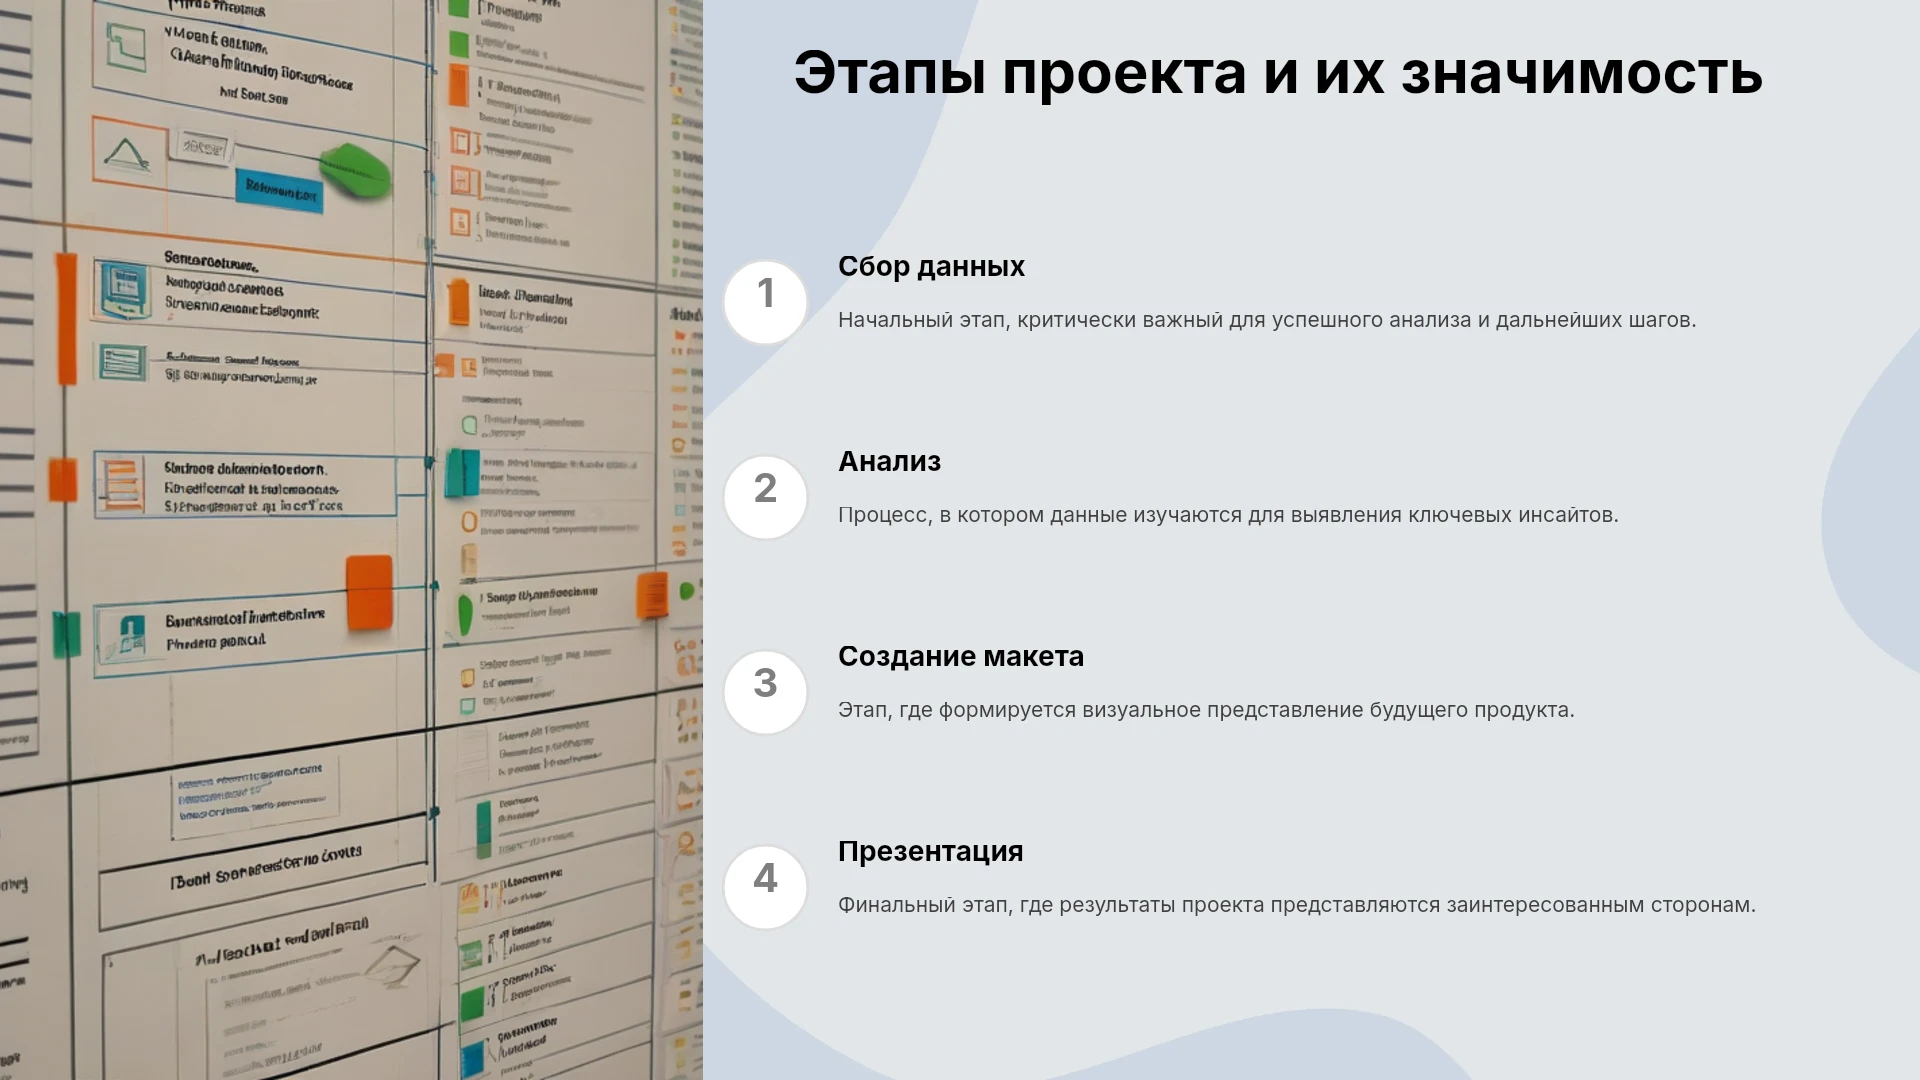Click the number 1 circle badge

point(765,302)
